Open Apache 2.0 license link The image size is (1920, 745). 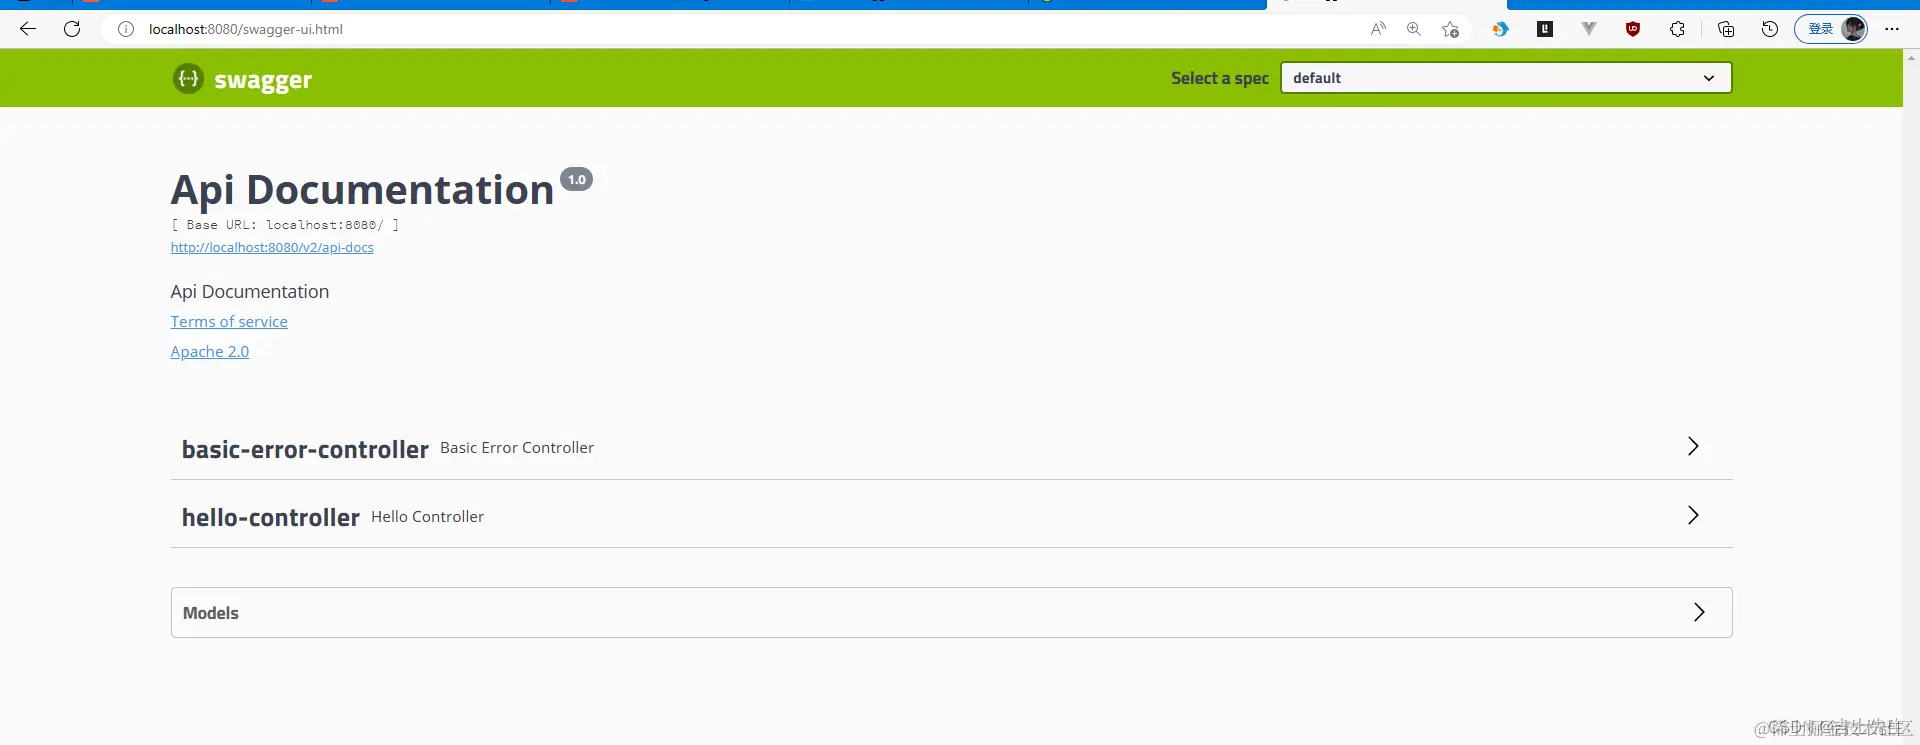click(210, 351)
